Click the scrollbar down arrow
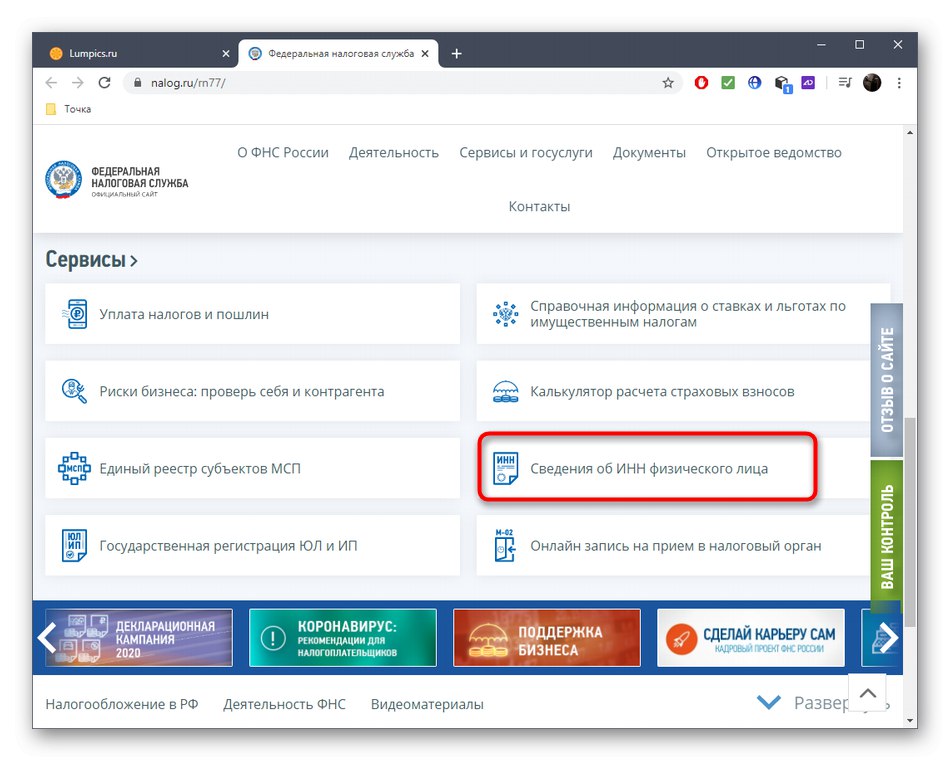This screenshot has height=761, width=950. [x=909, y=720]
